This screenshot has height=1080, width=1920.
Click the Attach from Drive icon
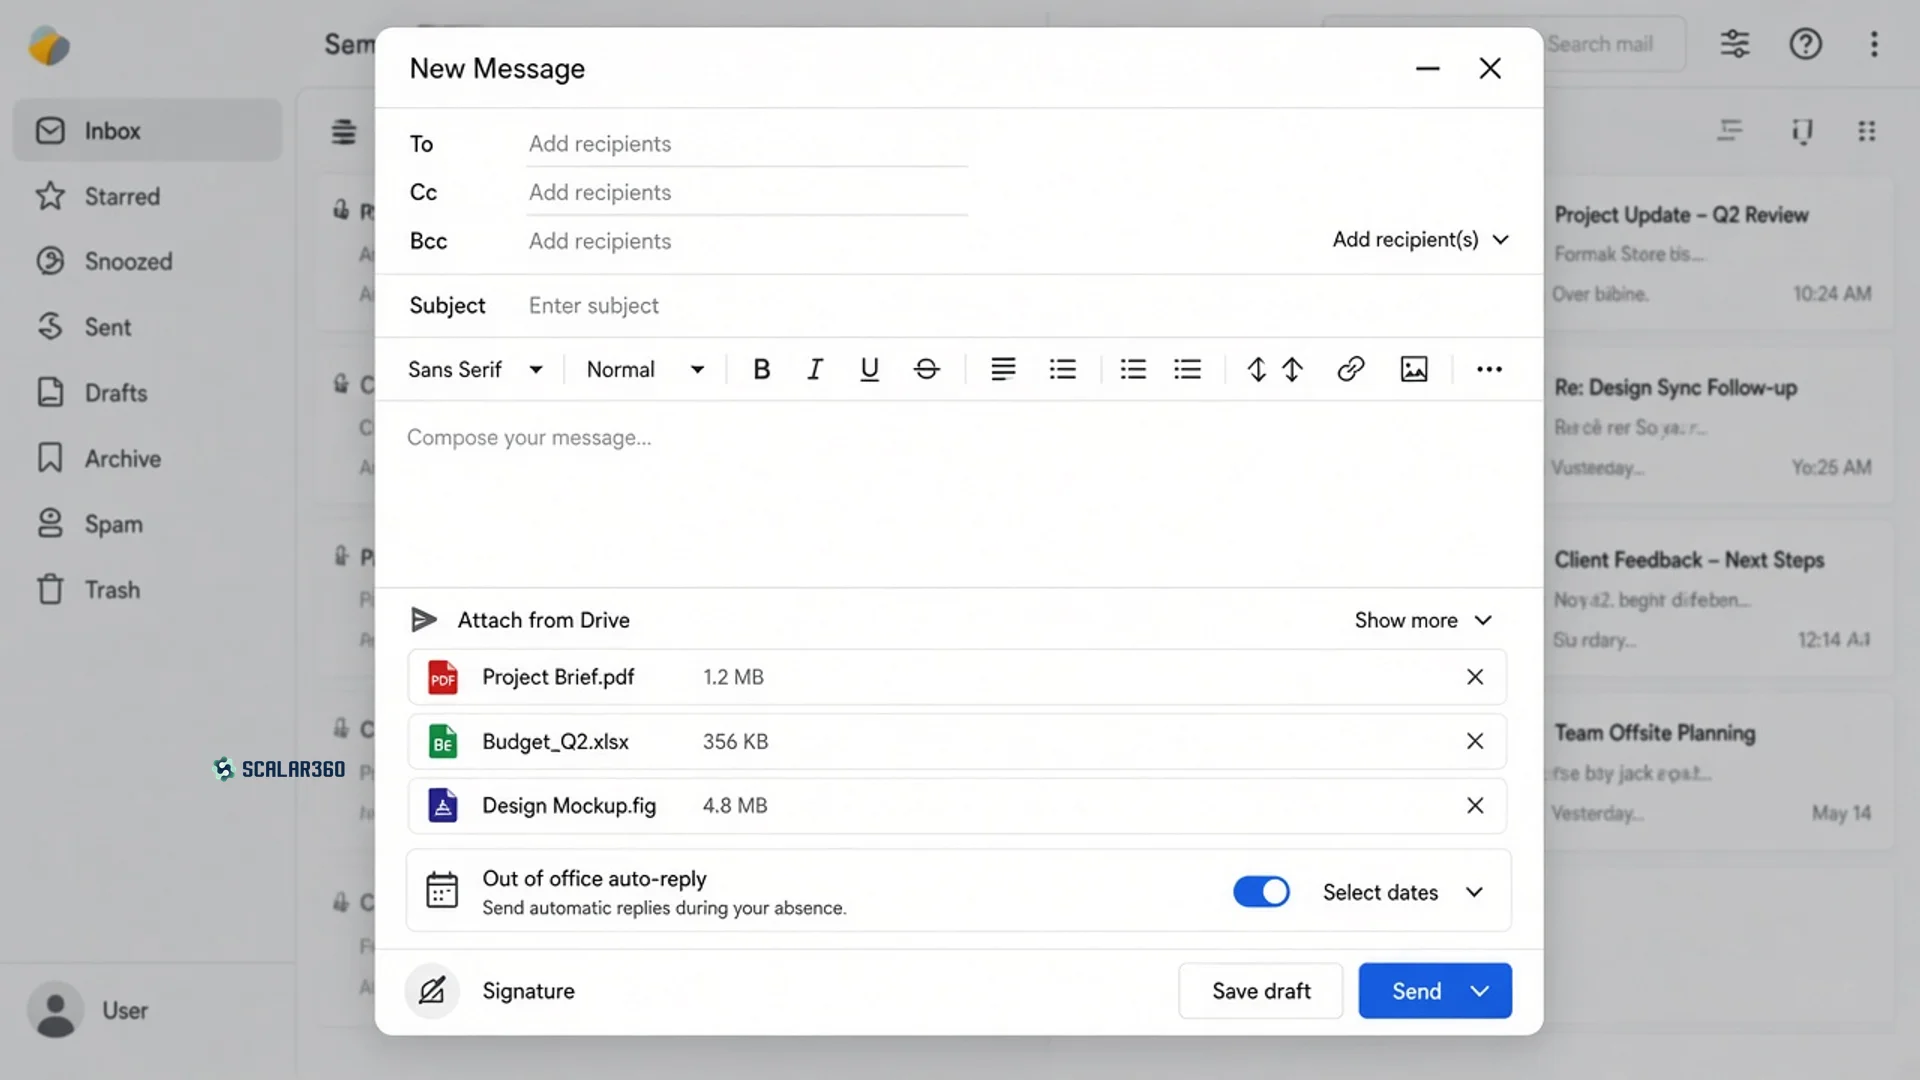pyautogui.click(x=424, y=620)
